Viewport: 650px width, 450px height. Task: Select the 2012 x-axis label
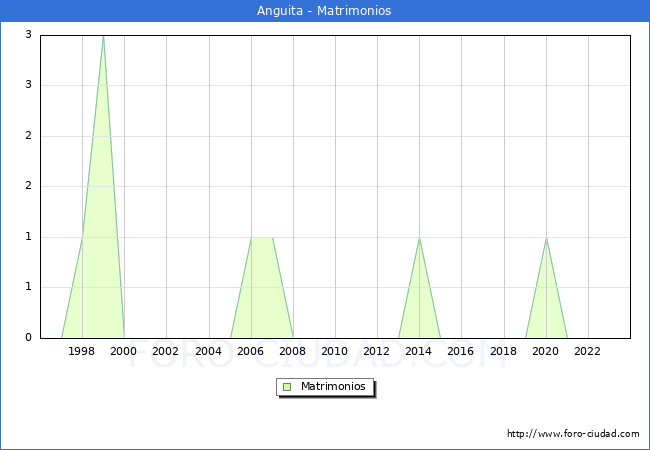pyautogui.click(x=377, y=351)
